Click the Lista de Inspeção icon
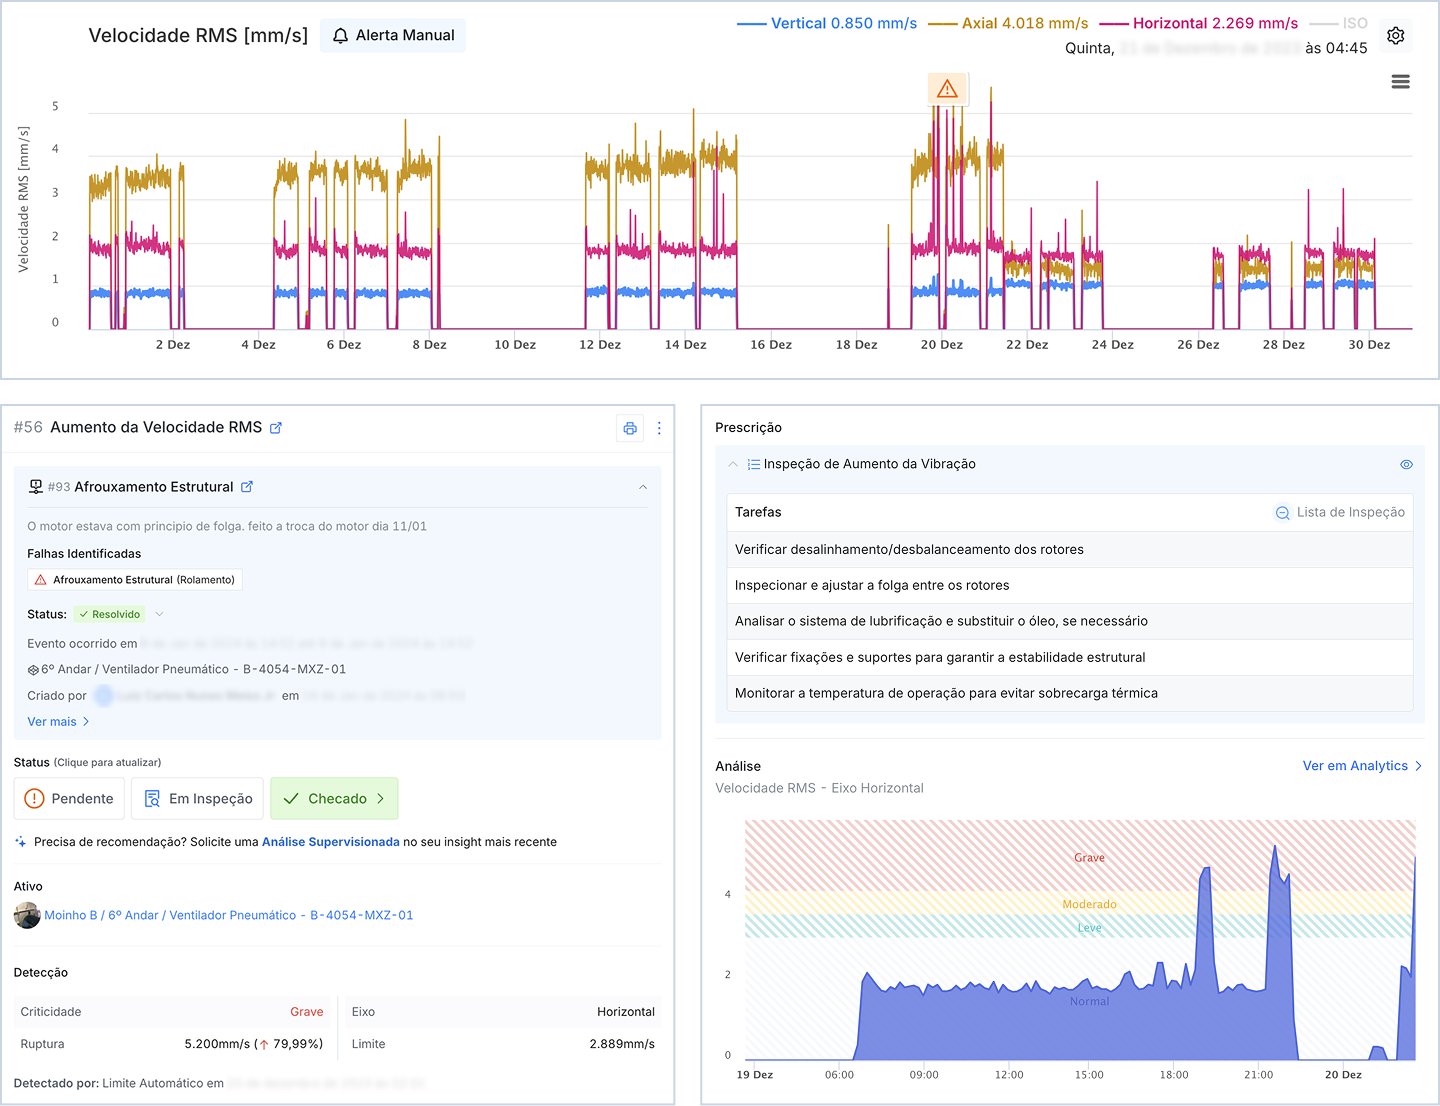 click(x=1282, y=513)
